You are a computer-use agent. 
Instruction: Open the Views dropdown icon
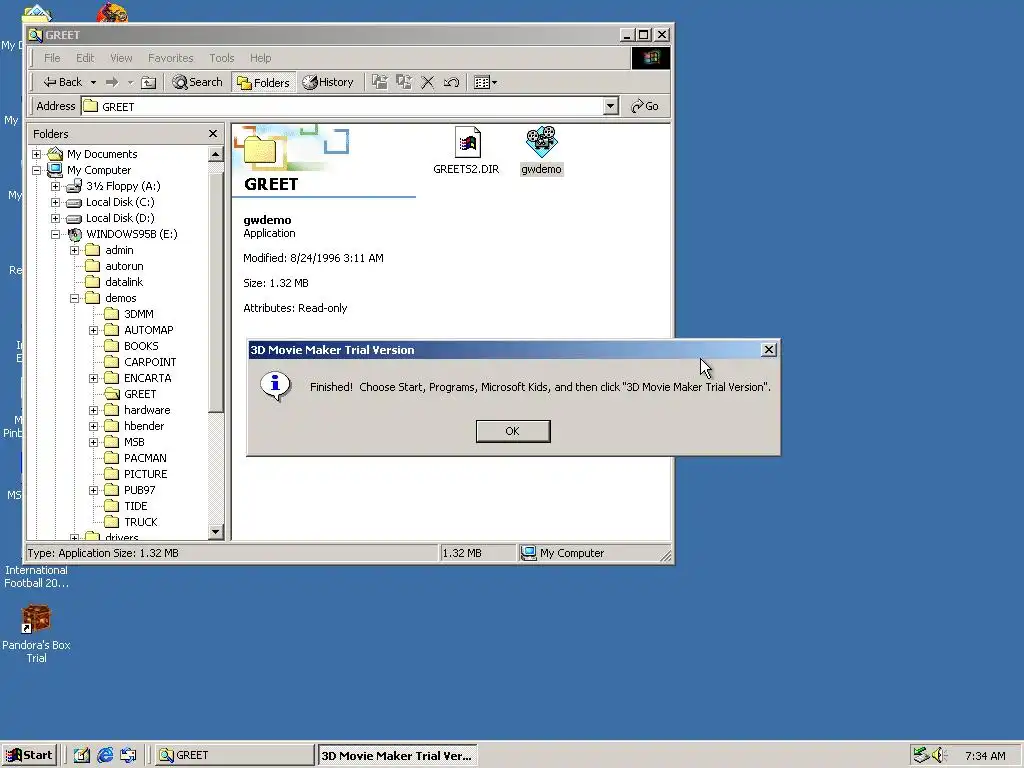pos(485,82)
